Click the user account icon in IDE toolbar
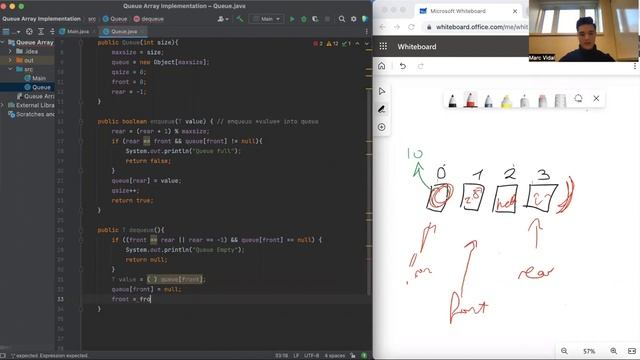The height and width of the screenshot is (360, 640). click(222, 19)
